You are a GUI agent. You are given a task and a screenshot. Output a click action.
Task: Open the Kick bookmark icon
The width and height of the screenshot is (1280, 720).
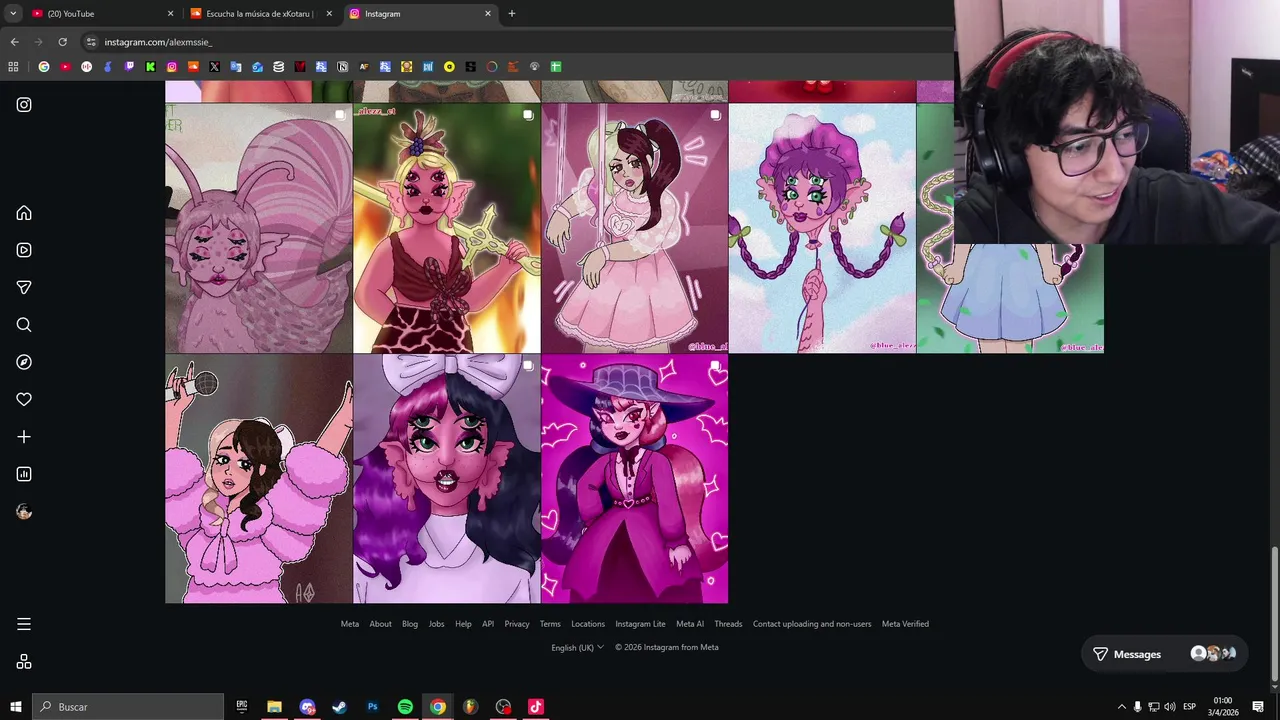(150, 67)
